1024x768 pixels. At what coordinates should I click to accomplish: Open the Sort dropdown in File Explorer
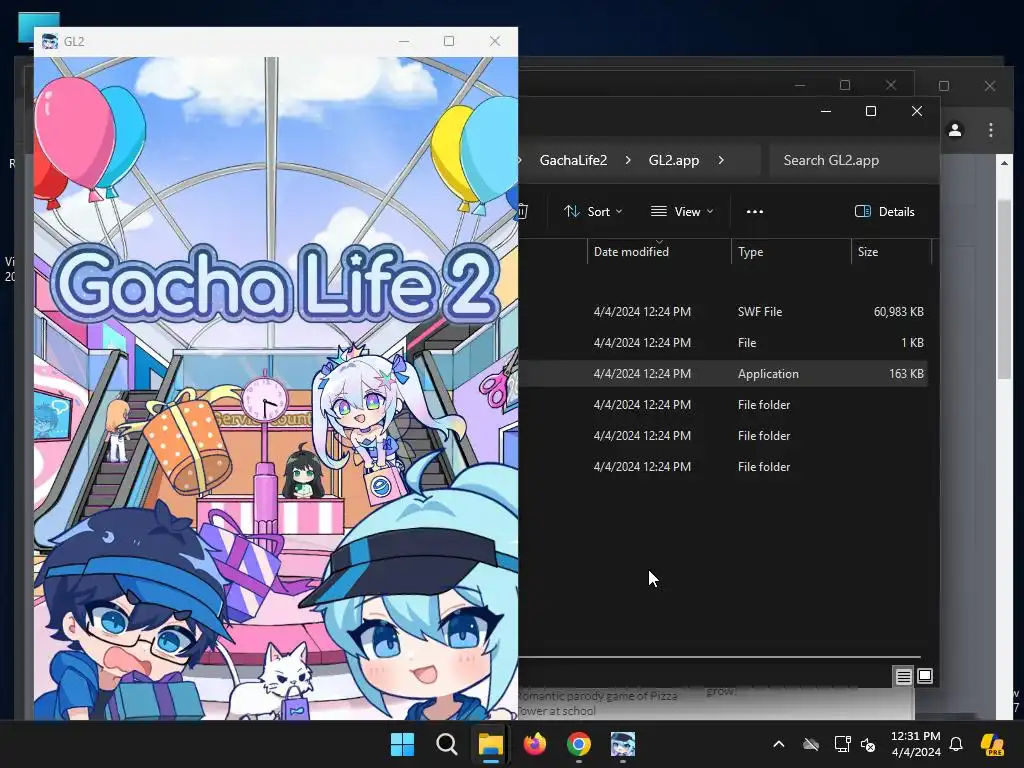tap(593, 212)
